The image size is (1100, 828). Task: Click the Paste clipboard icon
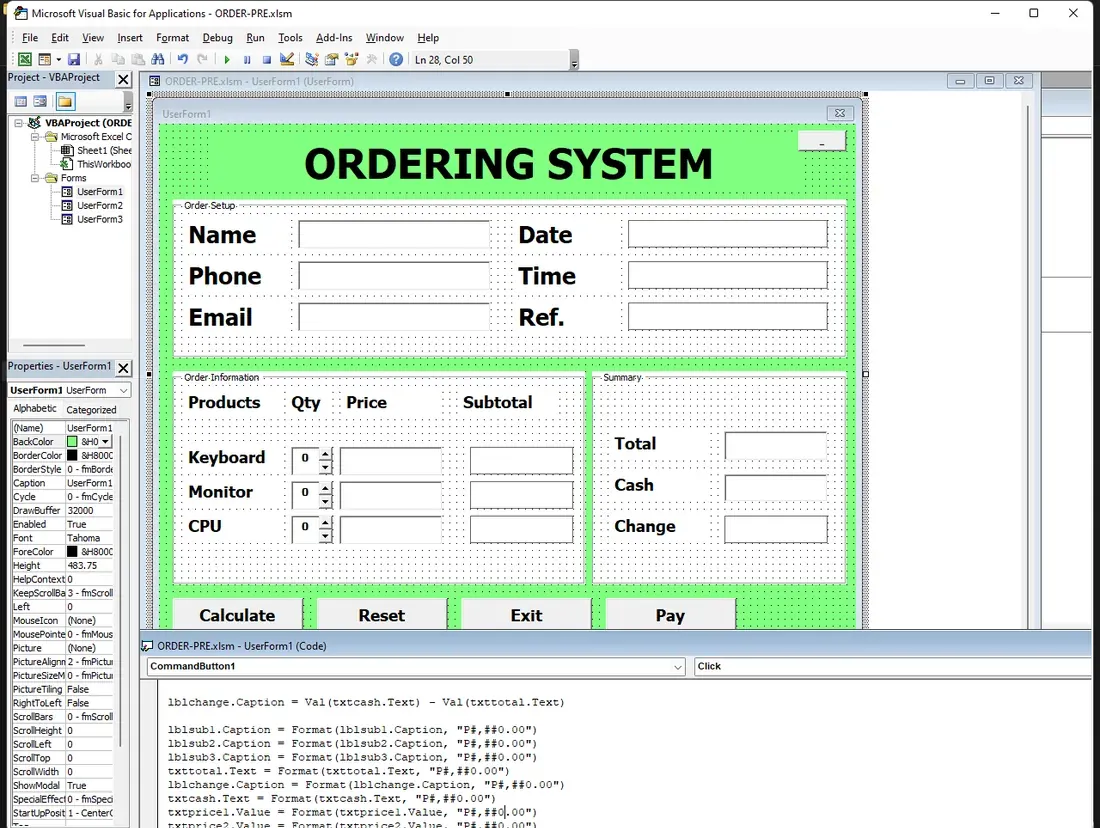(138, 60)
